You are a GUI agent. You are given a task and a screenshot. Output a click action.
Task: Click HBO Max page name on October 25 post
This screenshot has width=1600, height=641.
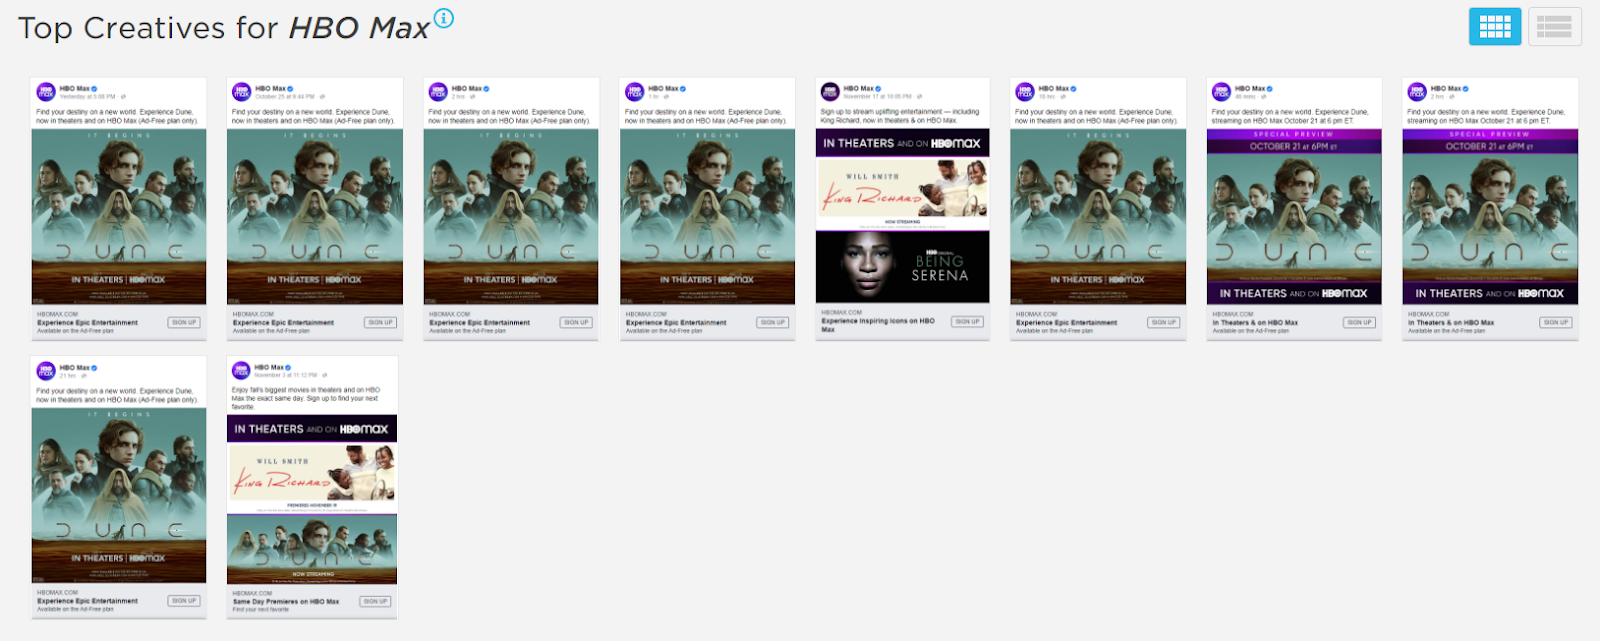click(270, 88)
